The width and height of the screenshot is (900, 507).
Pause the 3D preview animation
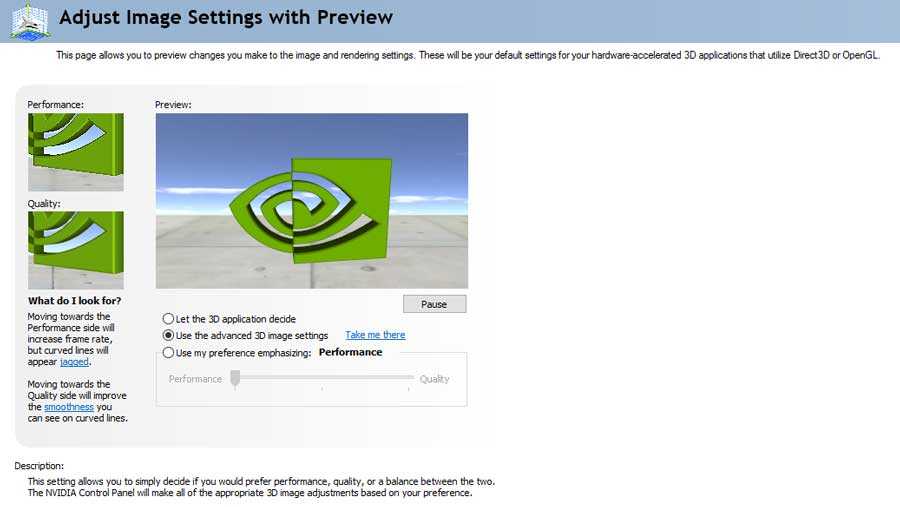pyautogui.click(x=435, y=304)
